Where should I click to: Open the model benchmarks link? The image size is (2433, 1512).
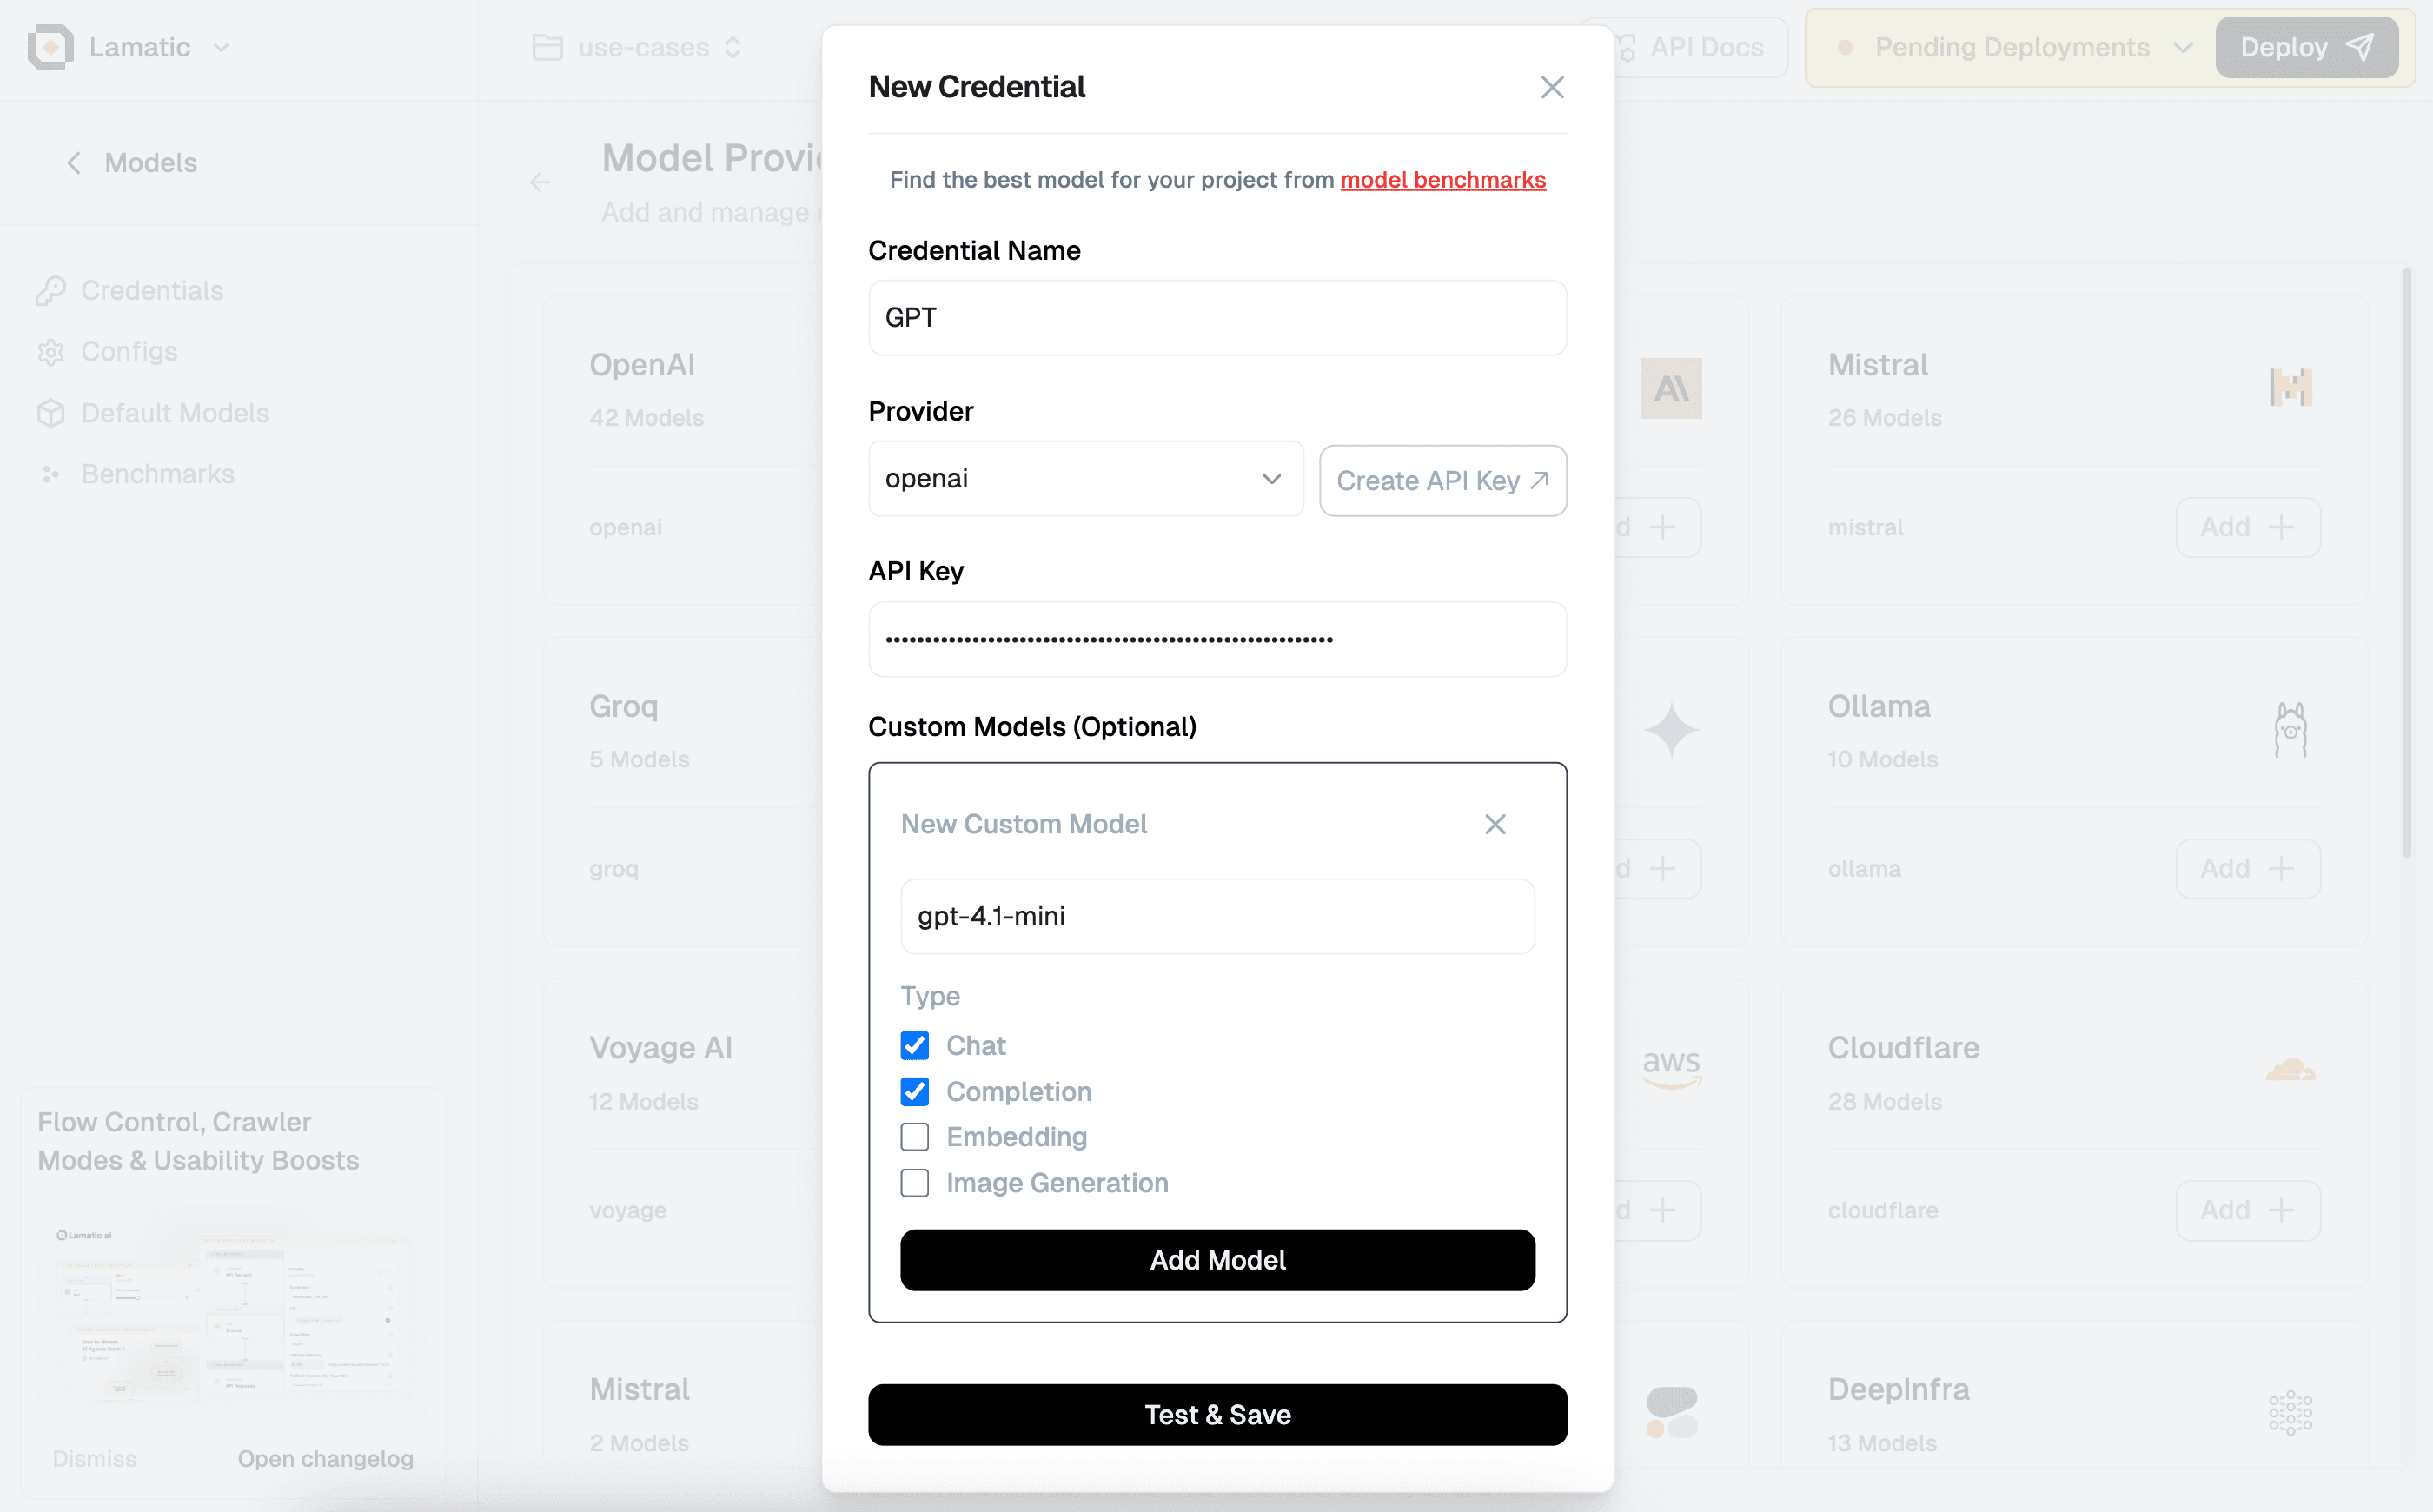coord(1442,180)
